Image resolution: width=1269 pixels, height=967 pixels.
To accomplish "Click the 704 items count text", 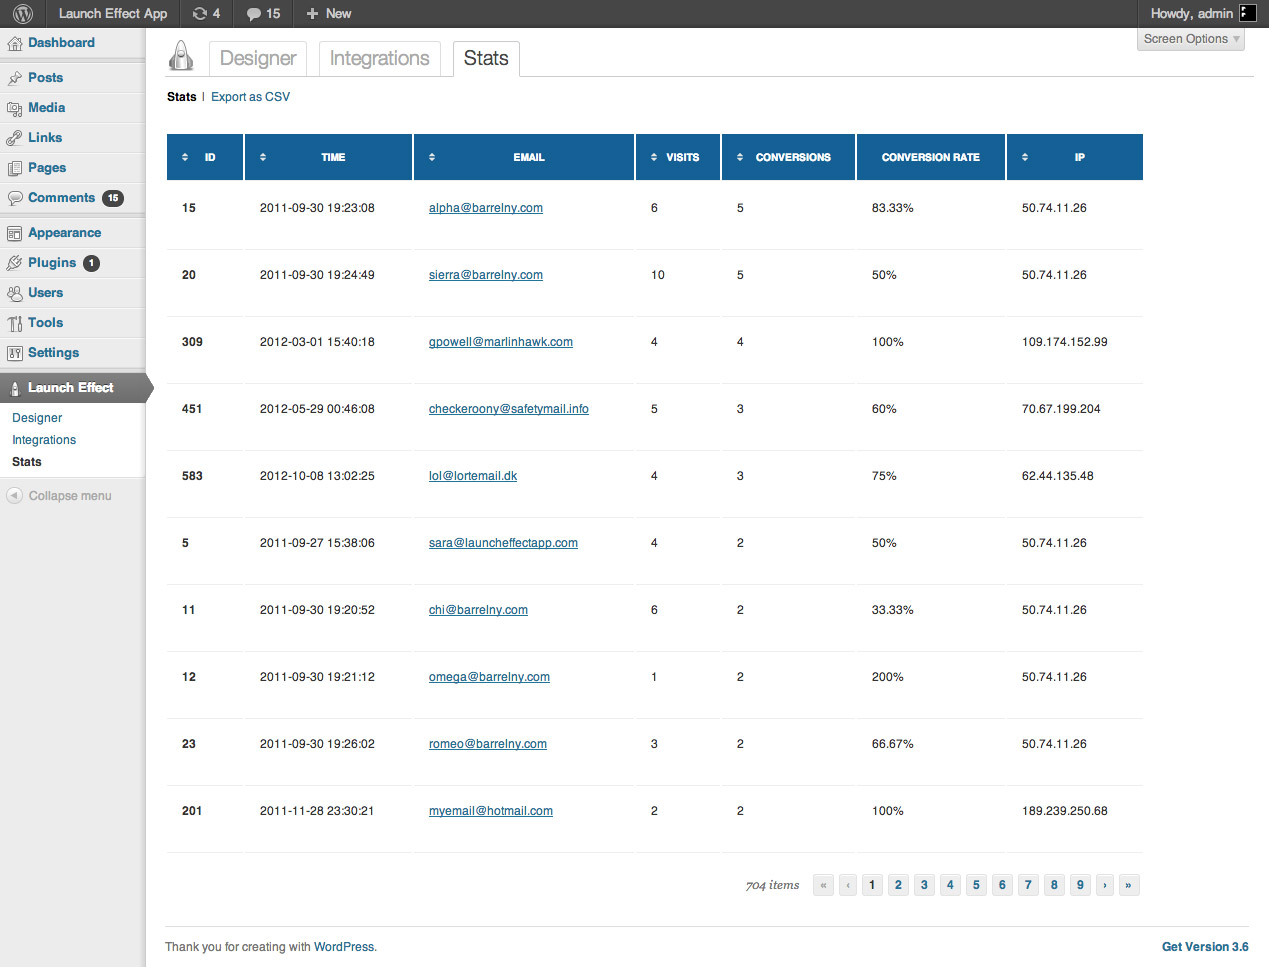I will pyautogui.click(x=772, y=885).
